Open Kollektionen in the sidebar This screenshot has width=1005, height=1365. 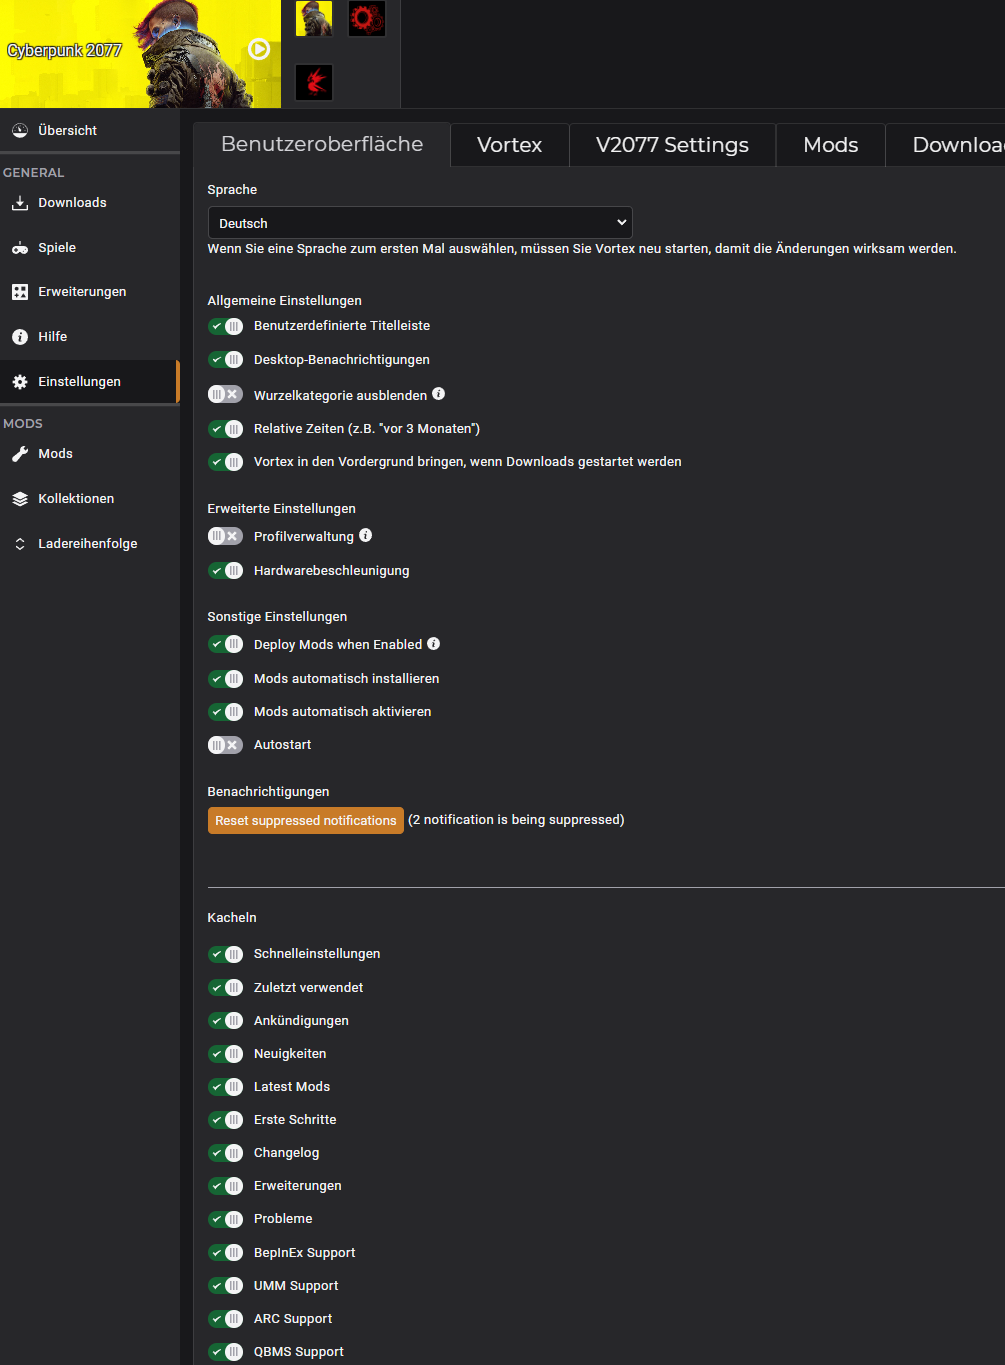tap(90, 499)
